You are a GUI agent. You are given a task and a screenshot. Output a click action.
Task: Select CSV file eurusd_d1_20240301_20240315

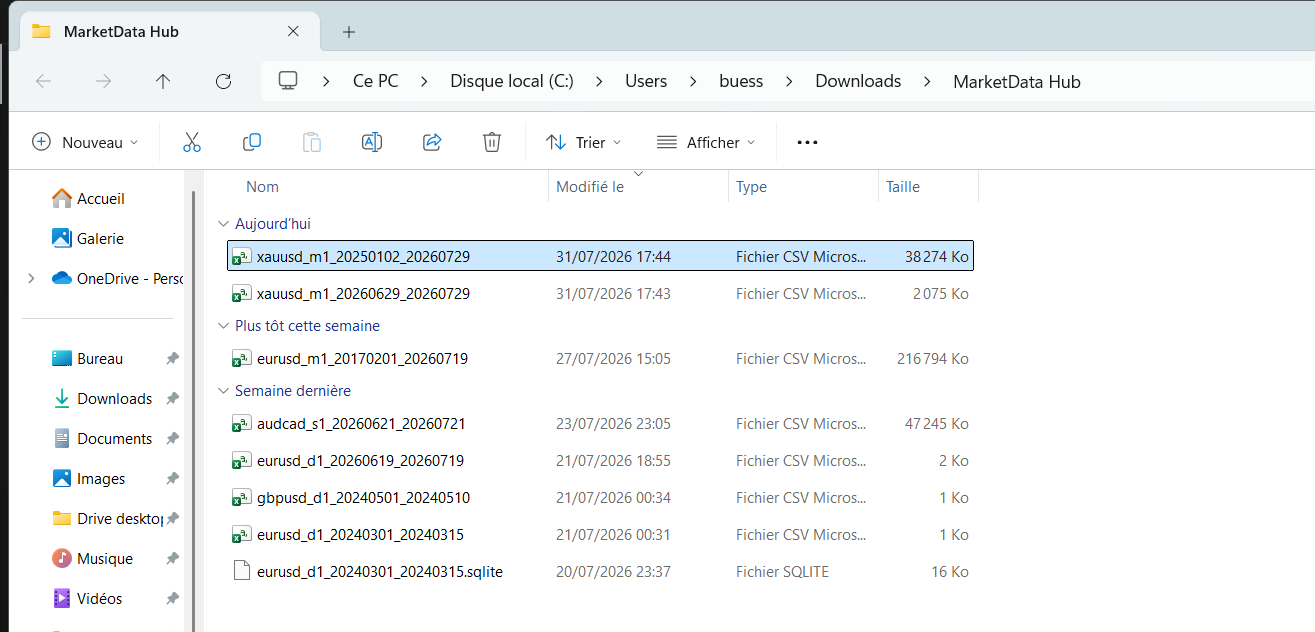tap(600, 535)
